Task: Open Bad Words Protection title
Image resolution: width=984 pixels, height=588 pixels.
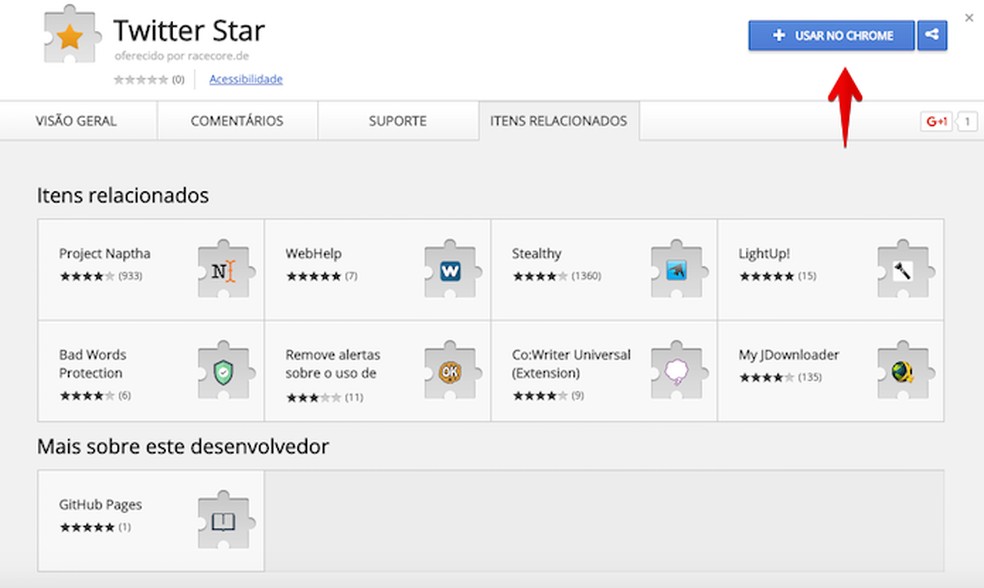Action: (x=93, y=364)
